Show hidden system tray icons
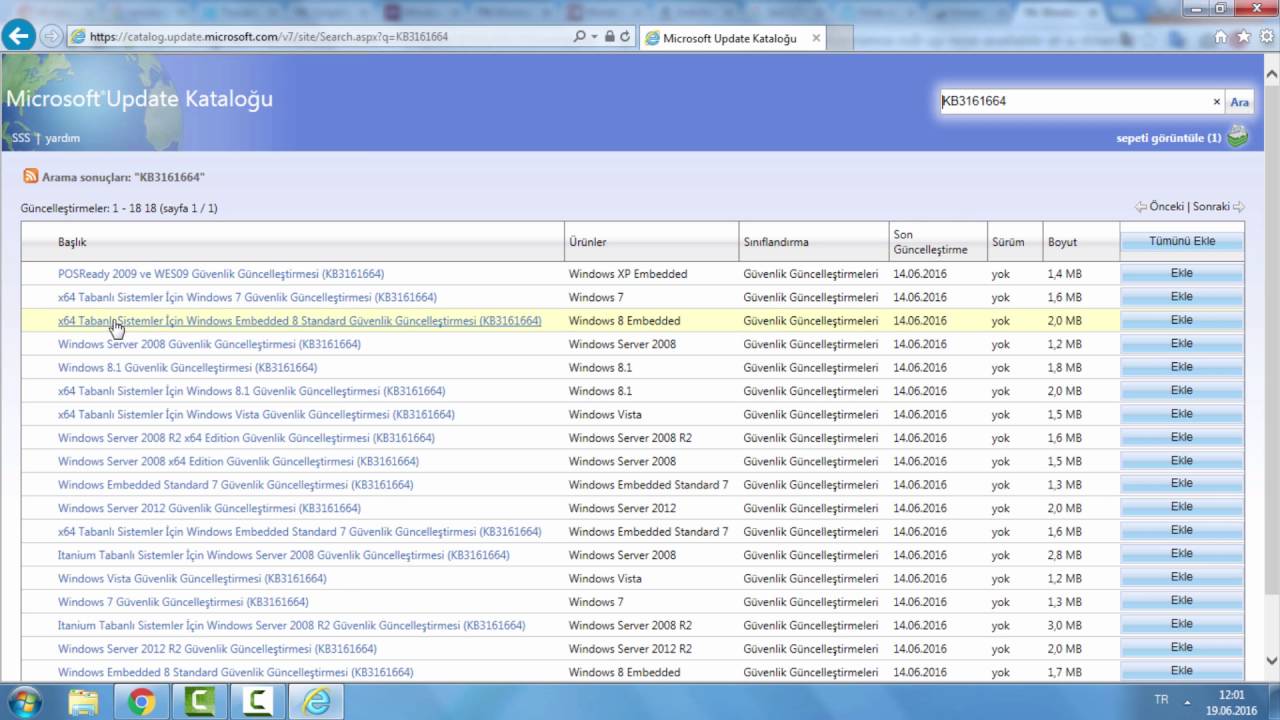Viewport: 1280px width, 720px height. point(1188,701)
